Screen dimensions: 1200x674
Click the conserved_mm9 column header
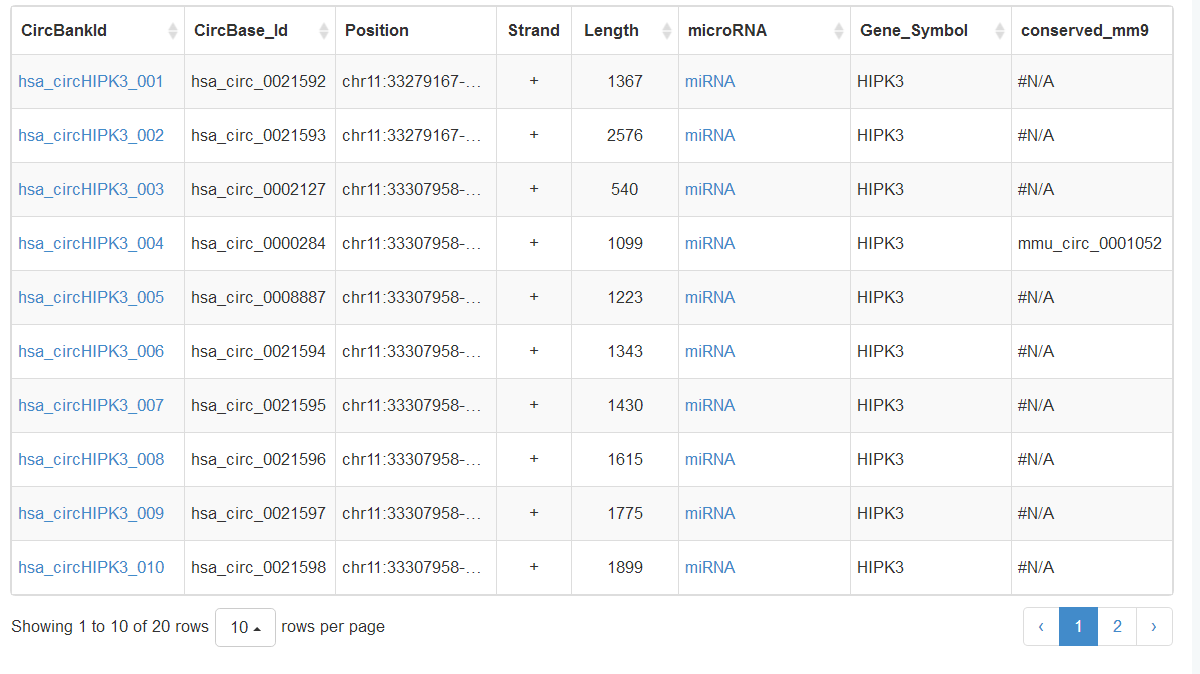(x=1084, y=31)
